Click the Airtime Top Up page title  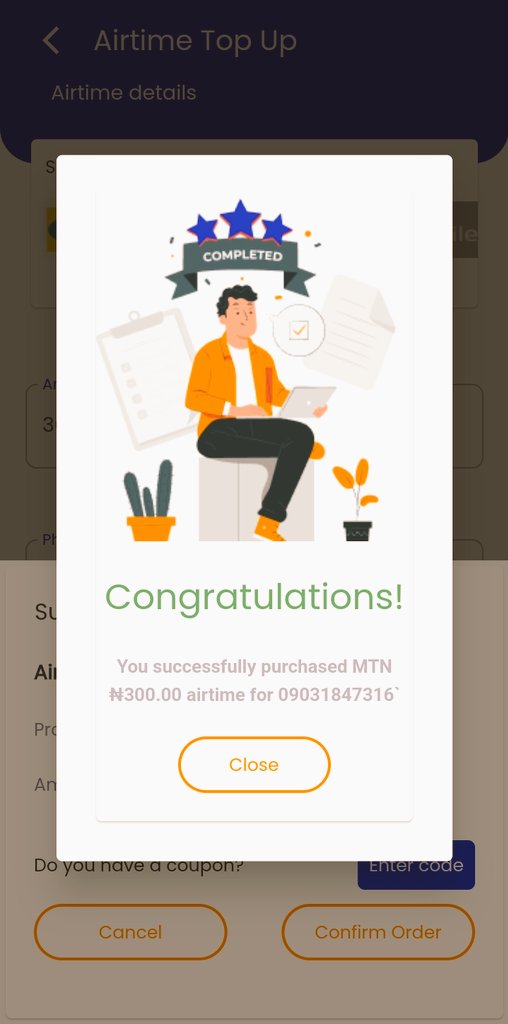(195, 40)
